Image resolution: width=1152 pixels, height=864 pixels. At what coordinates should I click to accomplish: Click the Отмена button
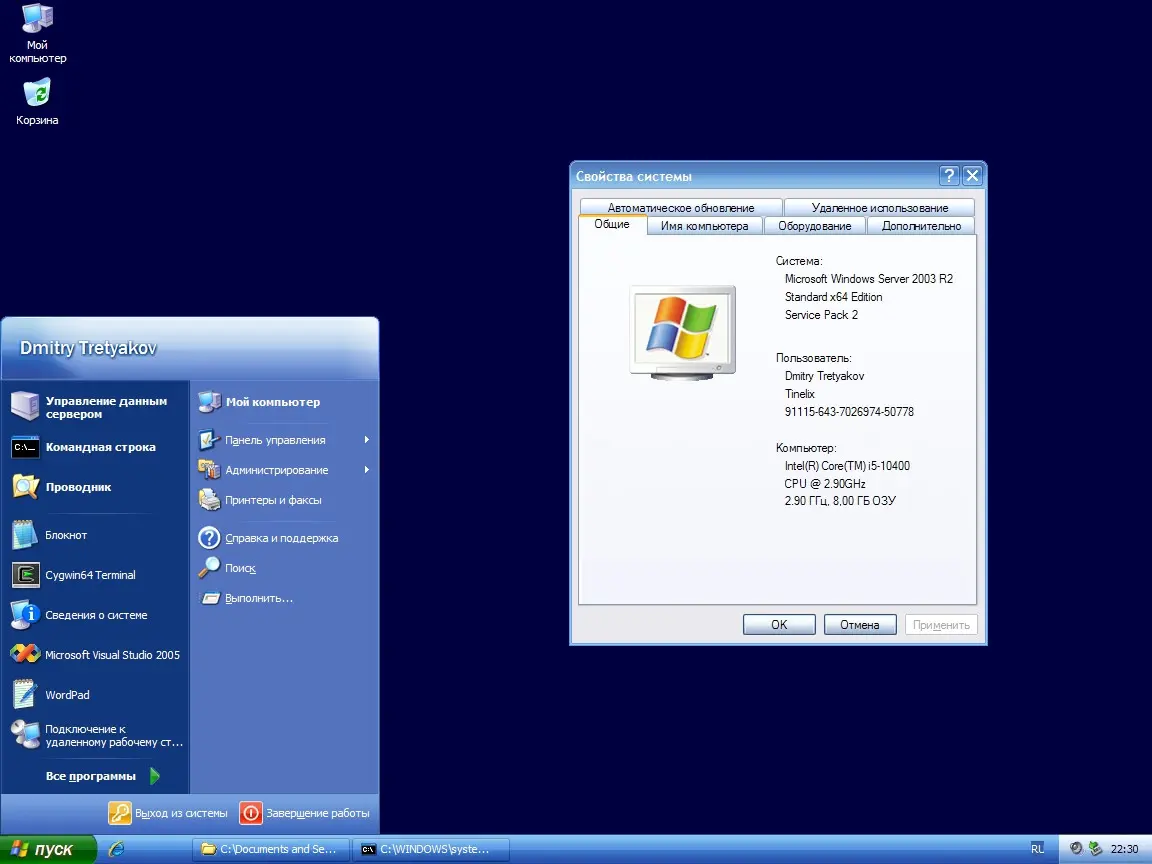(860, 624)
